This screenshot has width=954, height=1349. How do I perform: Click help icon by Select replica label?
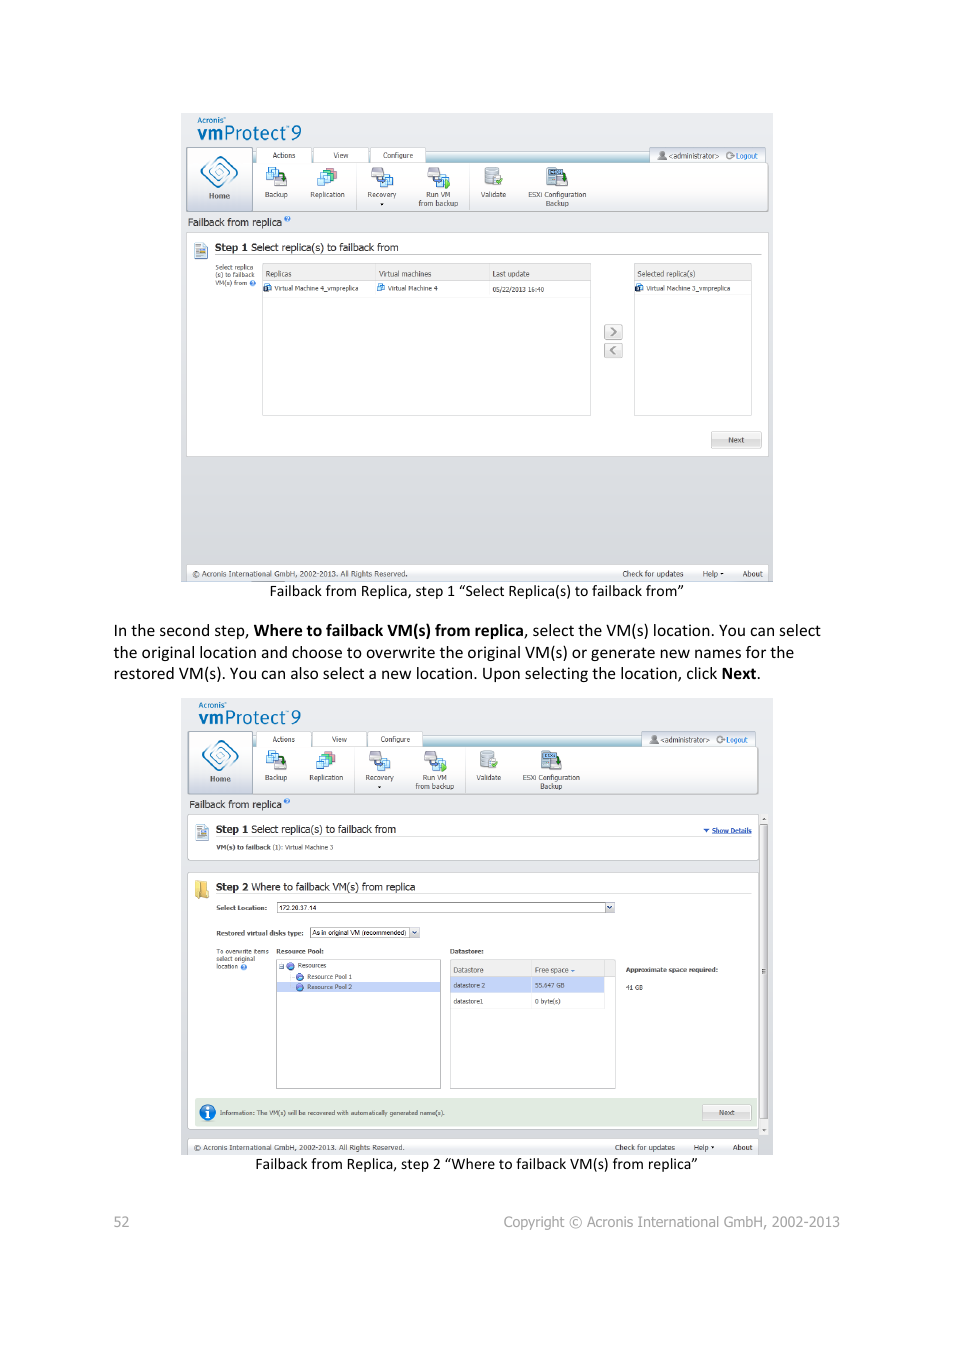(252, 283)
